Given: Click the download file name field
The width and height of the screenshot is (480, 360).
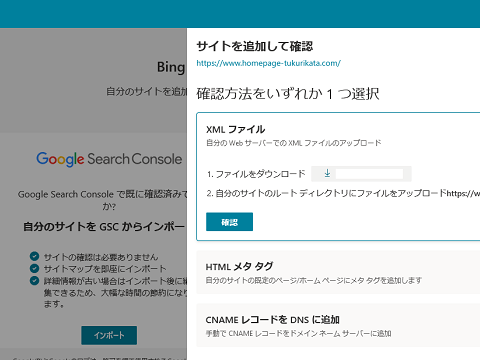Looking at the screenshot, I should [369, 174].
